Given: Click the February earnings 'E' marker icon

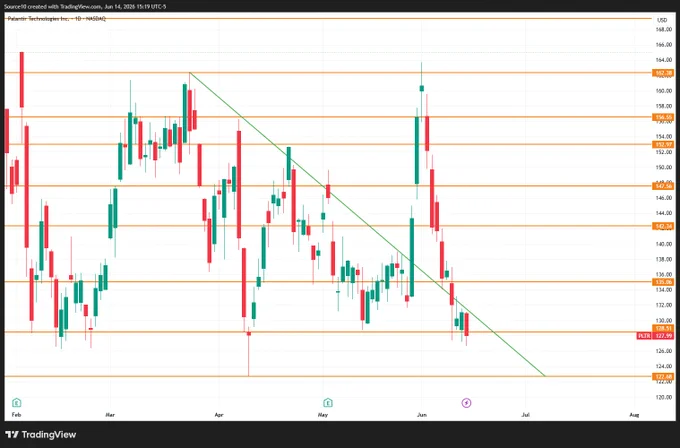Looking at the screenshot, I should [16, 402].
